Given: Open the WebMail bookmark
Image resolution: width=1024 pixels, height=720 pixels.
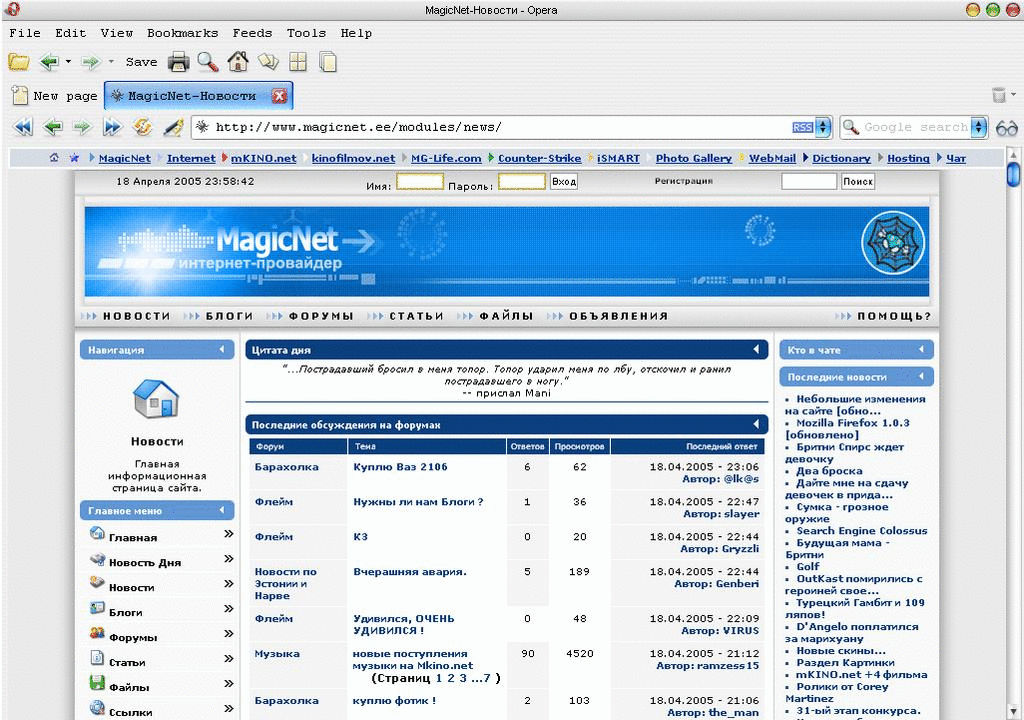Looking at the screenshot, I should click(x=772, y=158).
